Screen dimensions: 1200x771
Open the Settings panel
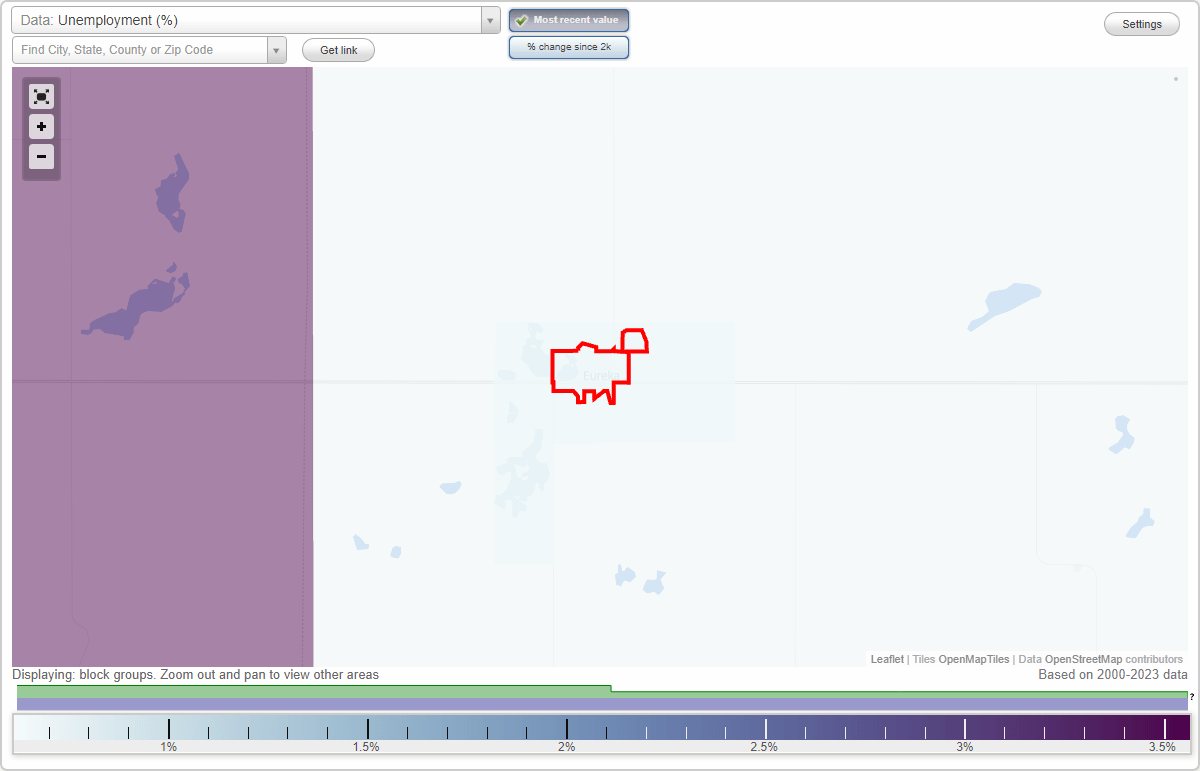click(1141, 23)
